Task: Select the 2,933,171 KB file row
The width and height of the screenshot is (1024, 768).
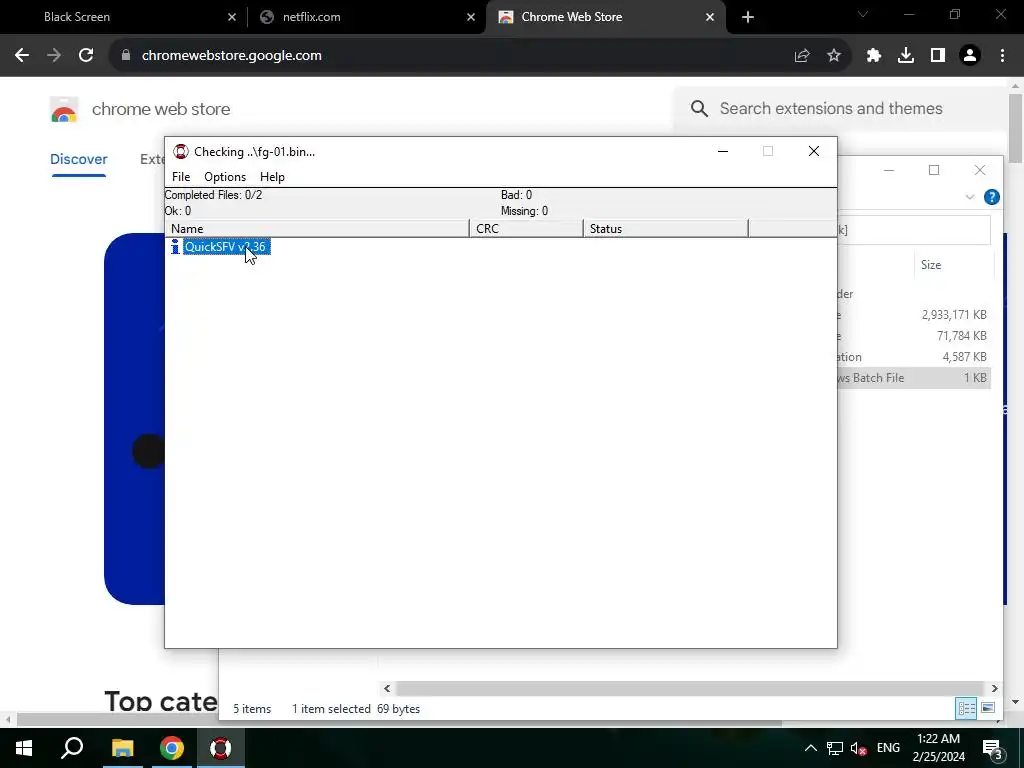Action: [914, 315]
